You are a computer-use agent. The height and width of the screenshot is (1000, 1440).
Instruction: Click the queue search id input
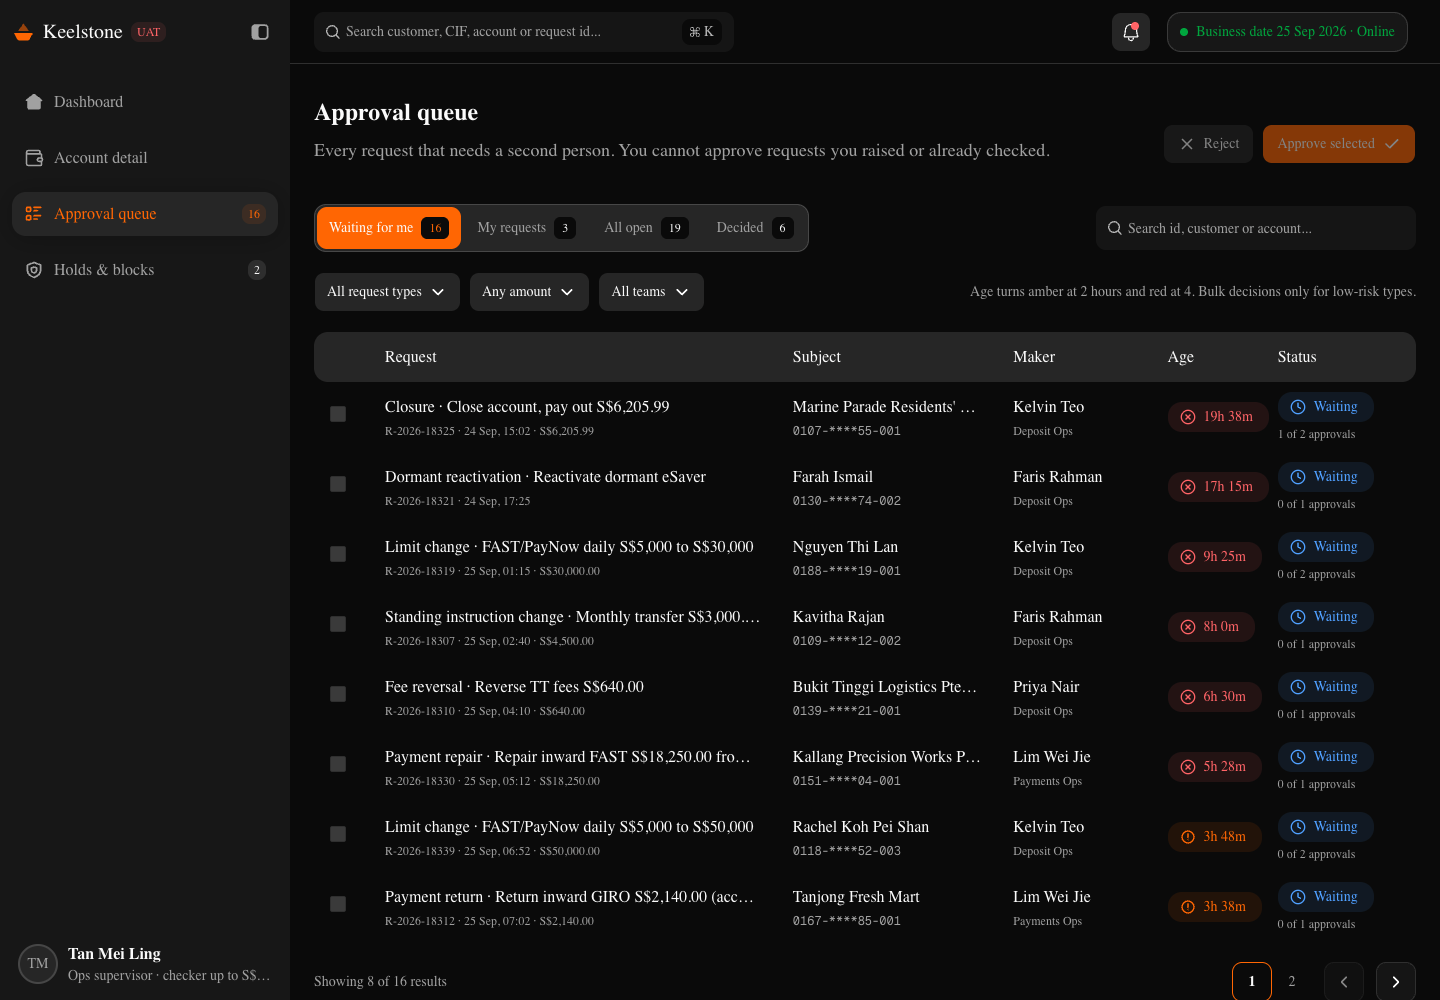pos(1256,228)
